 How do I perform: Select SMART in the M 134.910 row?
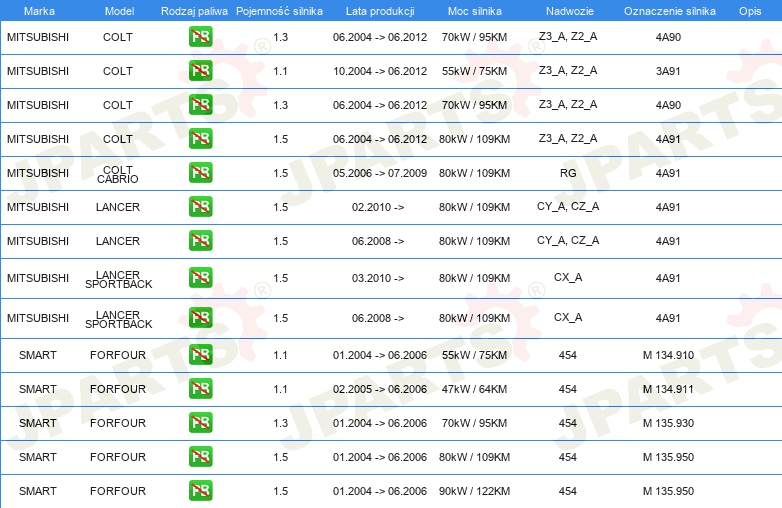(38, 355)
